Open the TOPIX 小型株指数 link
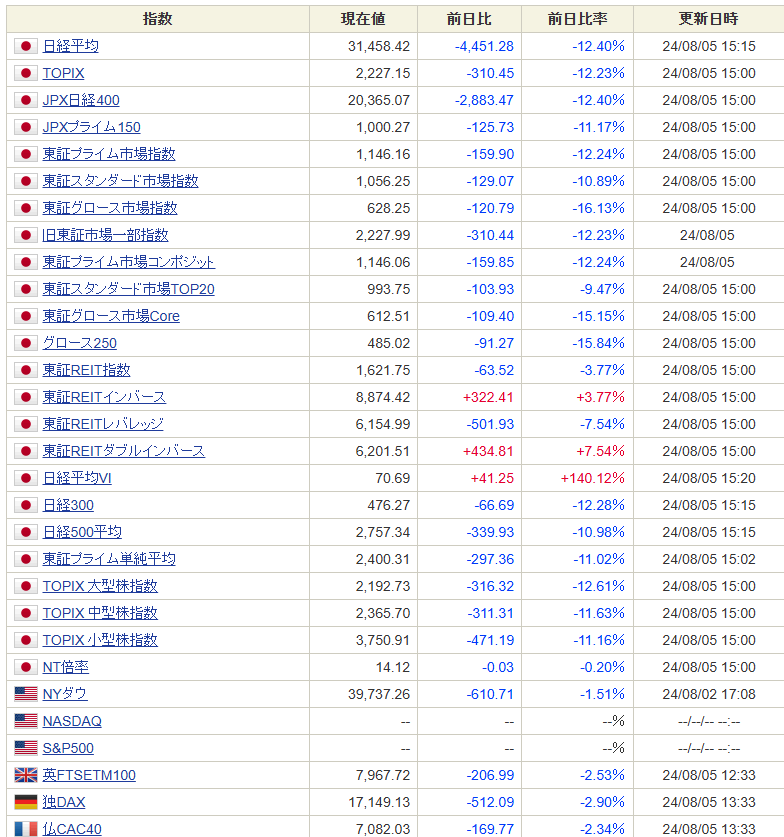This screenshot has width=784, height=837. pyautogui.click(x=100, y=640)
